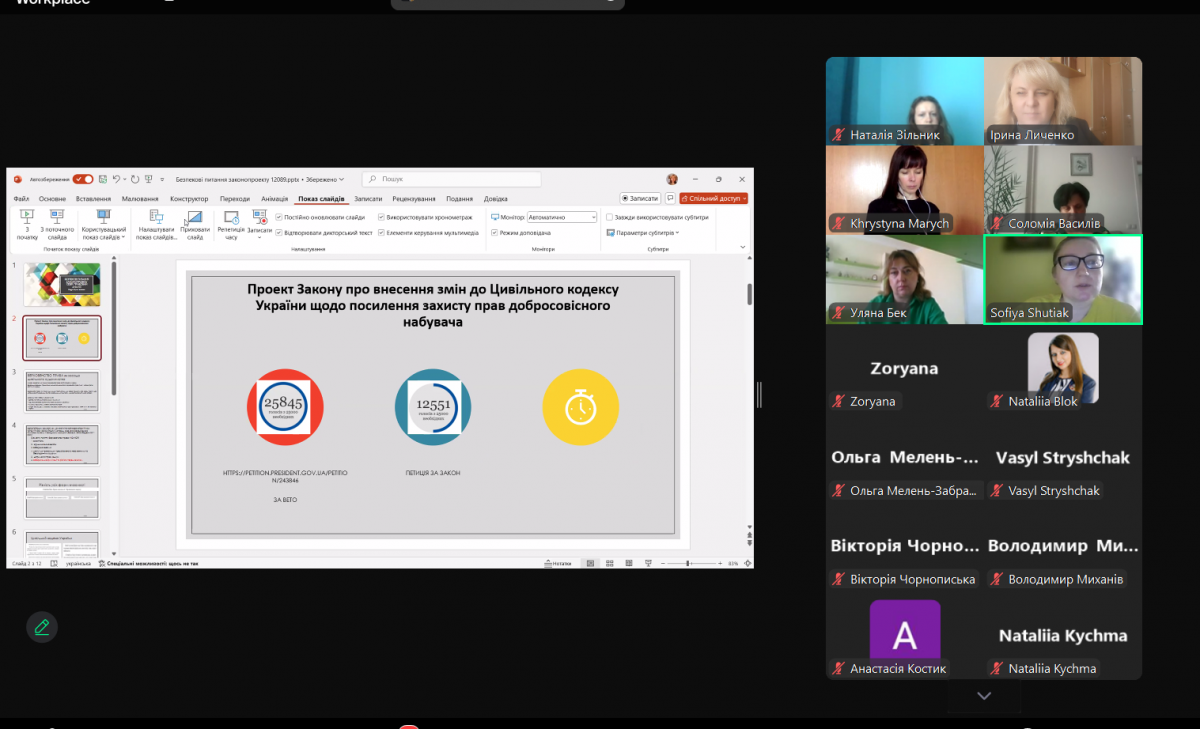Open the Файл menu
This screenshot has width=1200, height=729.
pos(21,199)
